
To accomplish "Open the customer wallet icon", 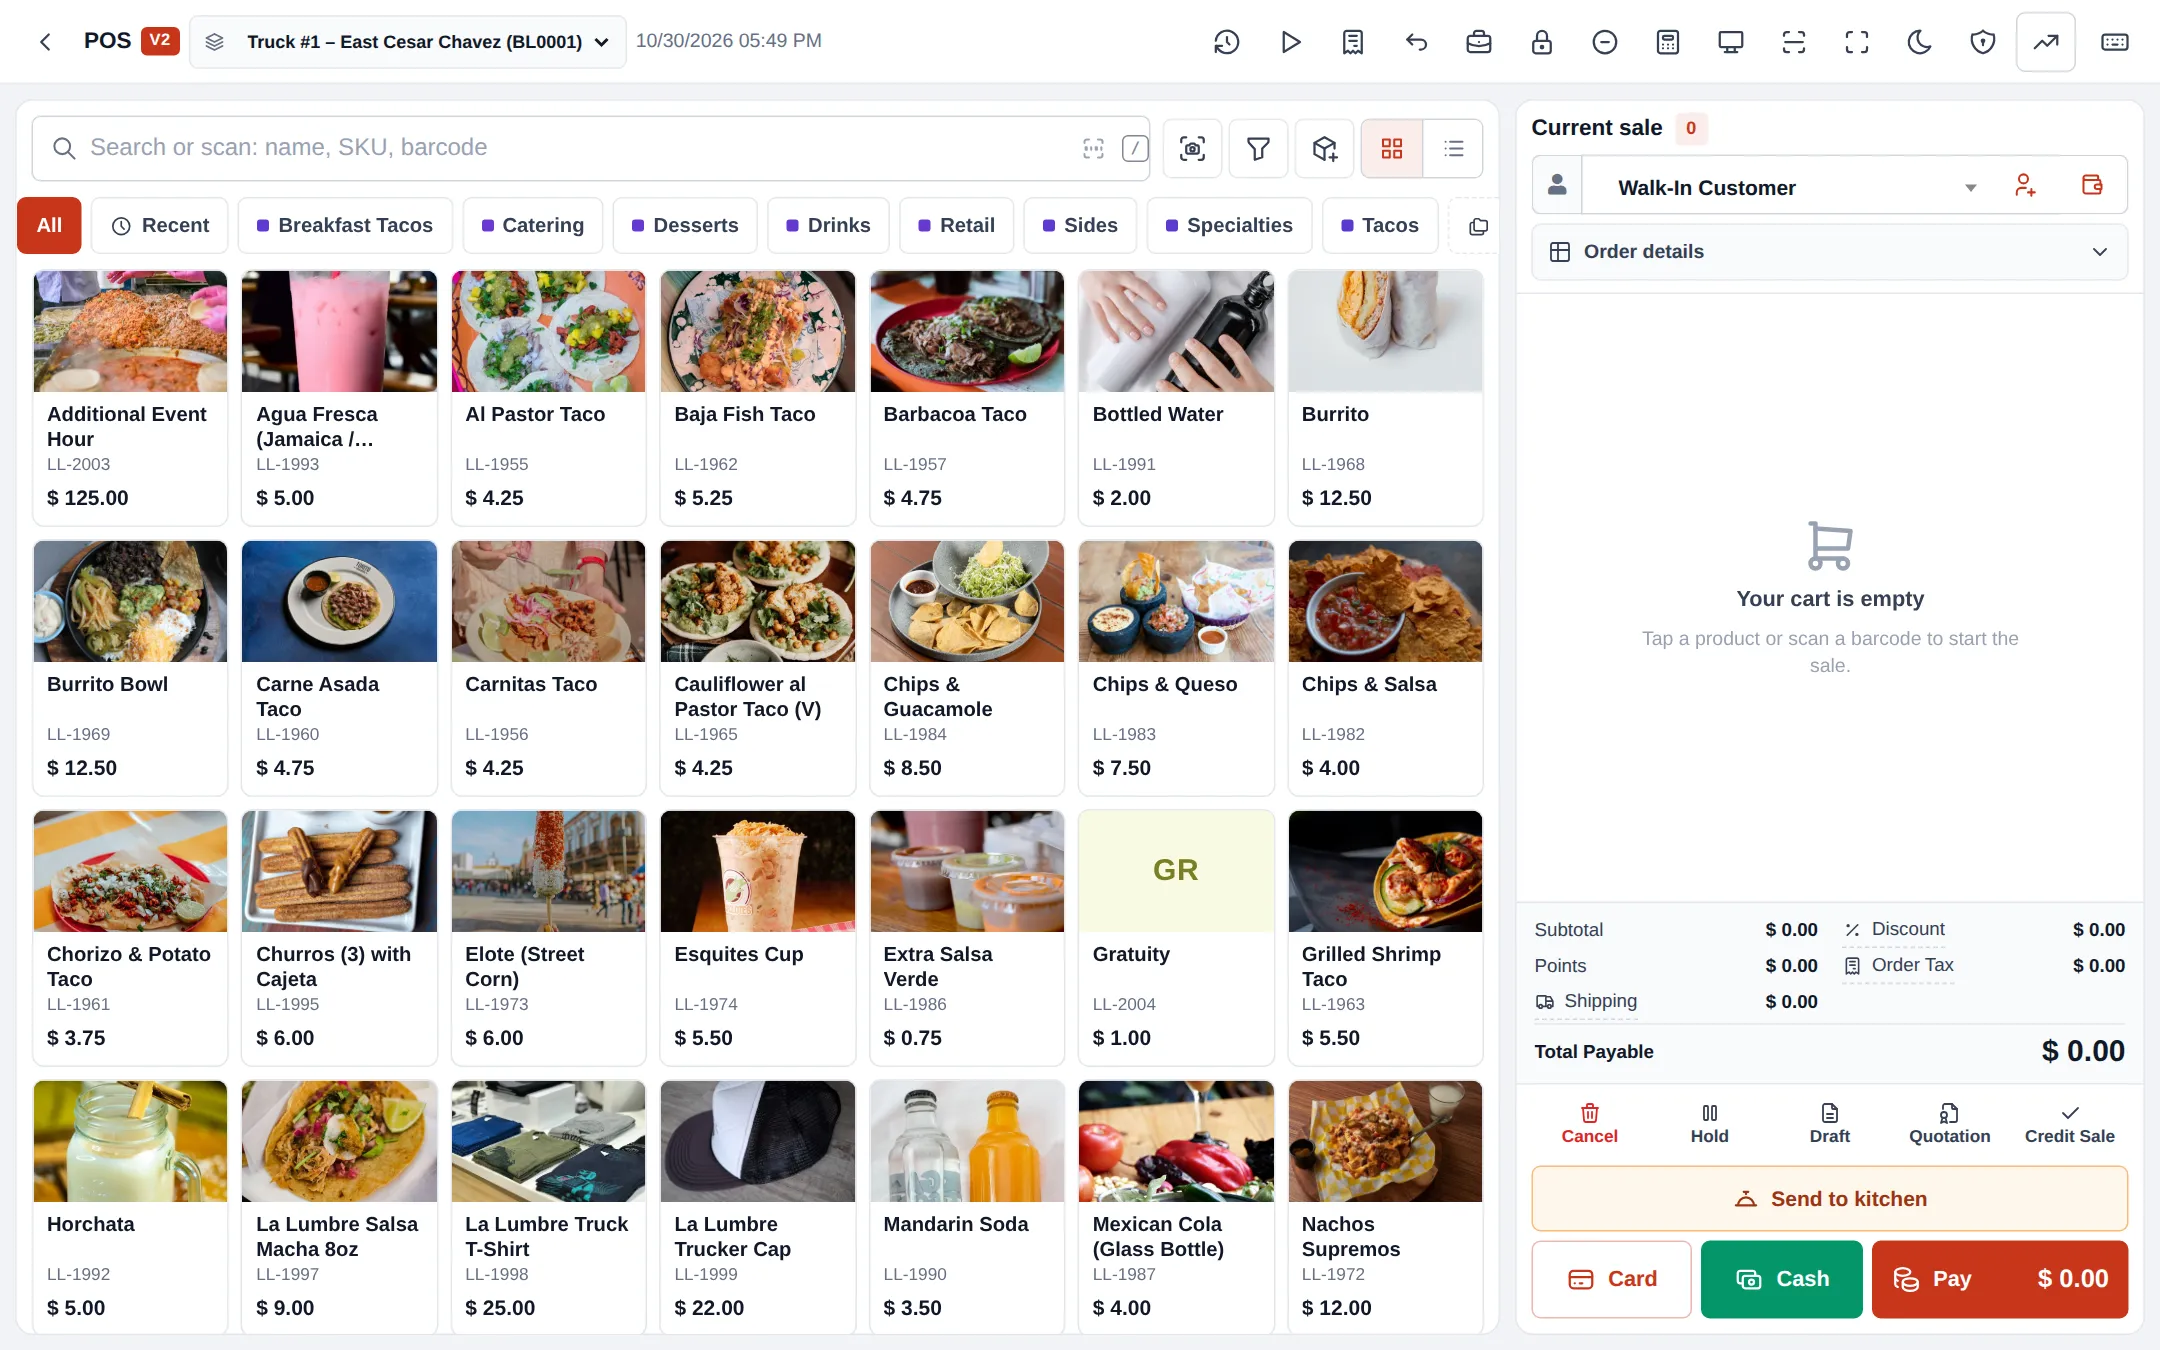I will [x=2092, y=186].
